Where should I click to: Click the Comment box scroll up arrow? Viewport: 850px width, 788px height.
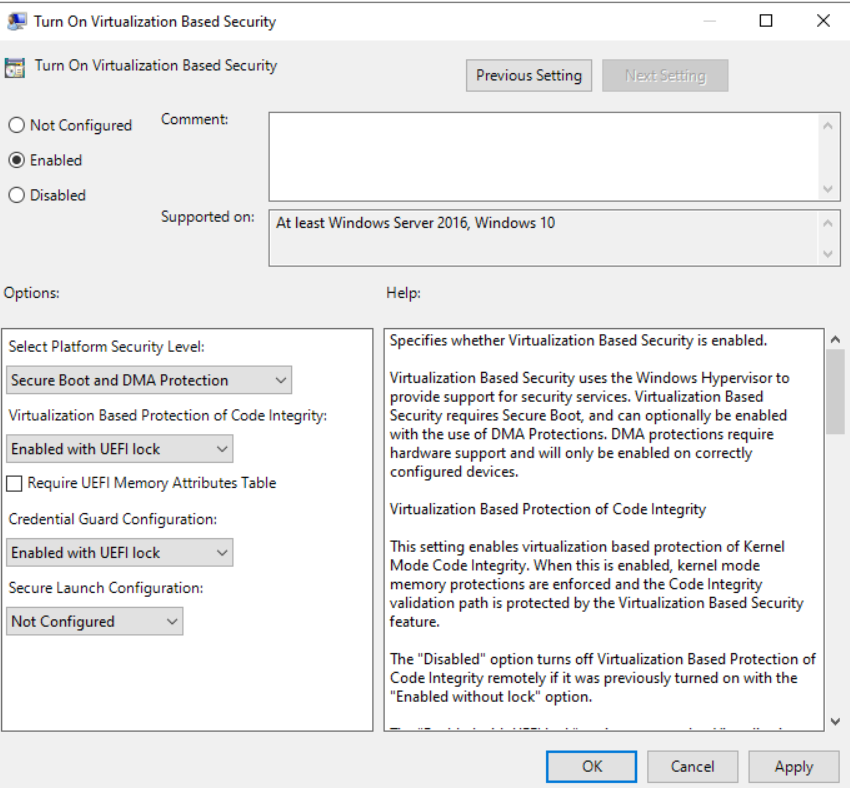[x=828, y=125]
